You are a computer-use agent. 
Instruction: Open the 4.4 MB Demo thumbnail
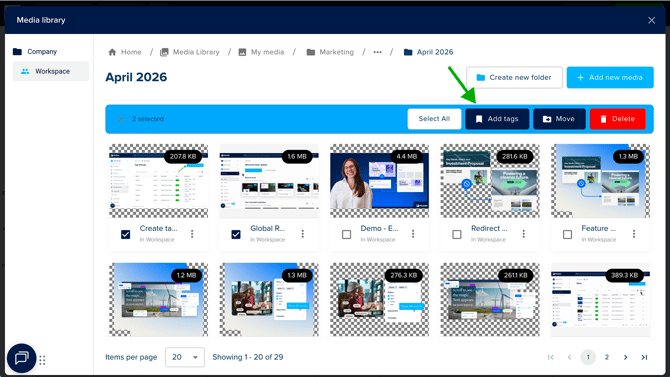coord(379,181)
